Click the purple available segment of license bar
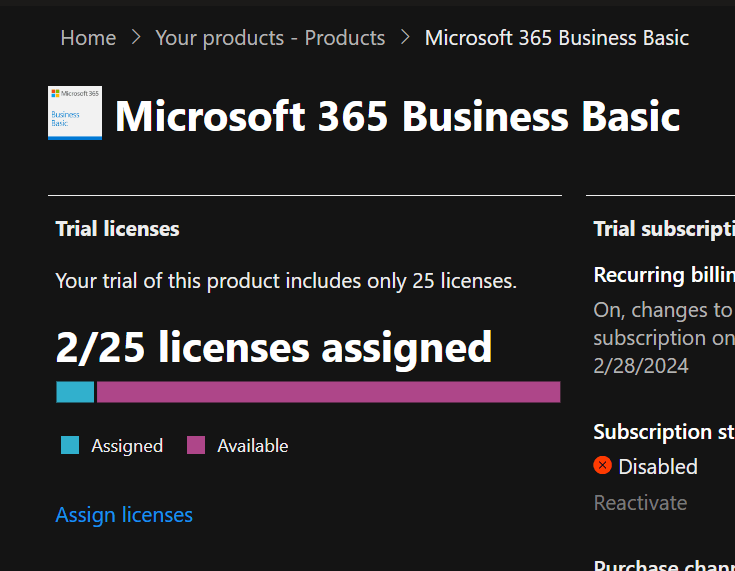Image resolution: width=735 pixels, height=571 pixels. click(x=328, y=392)
